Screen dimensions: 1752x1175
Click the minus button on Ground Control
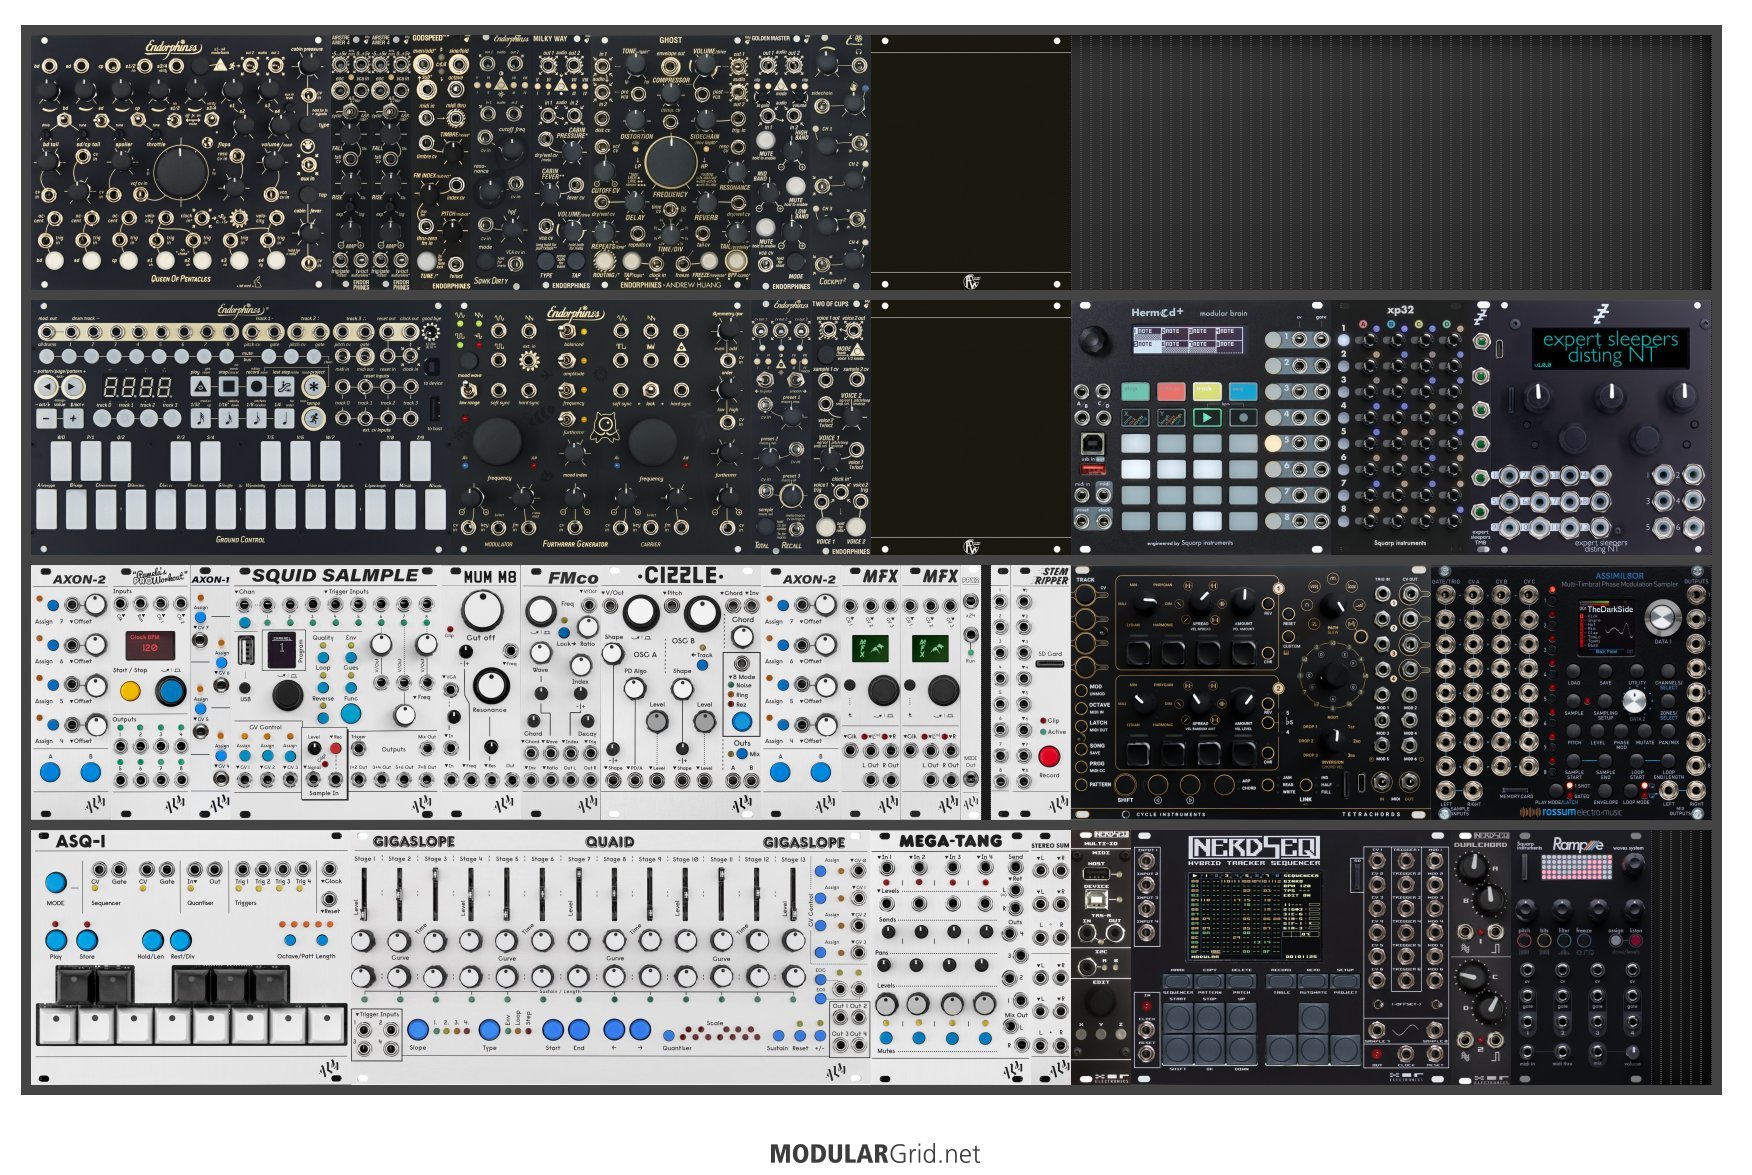(47, 419)
